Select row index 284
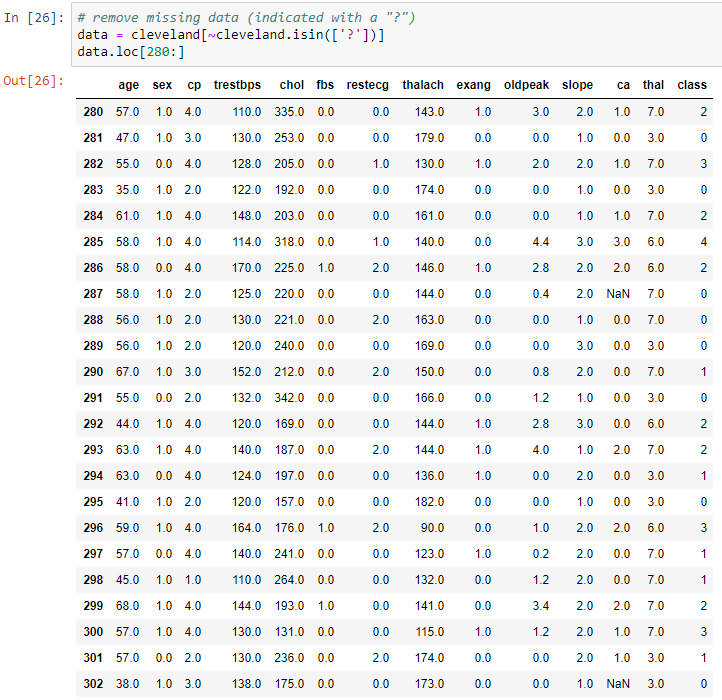This screenshot has height=700, width=722. click(93, 216)
